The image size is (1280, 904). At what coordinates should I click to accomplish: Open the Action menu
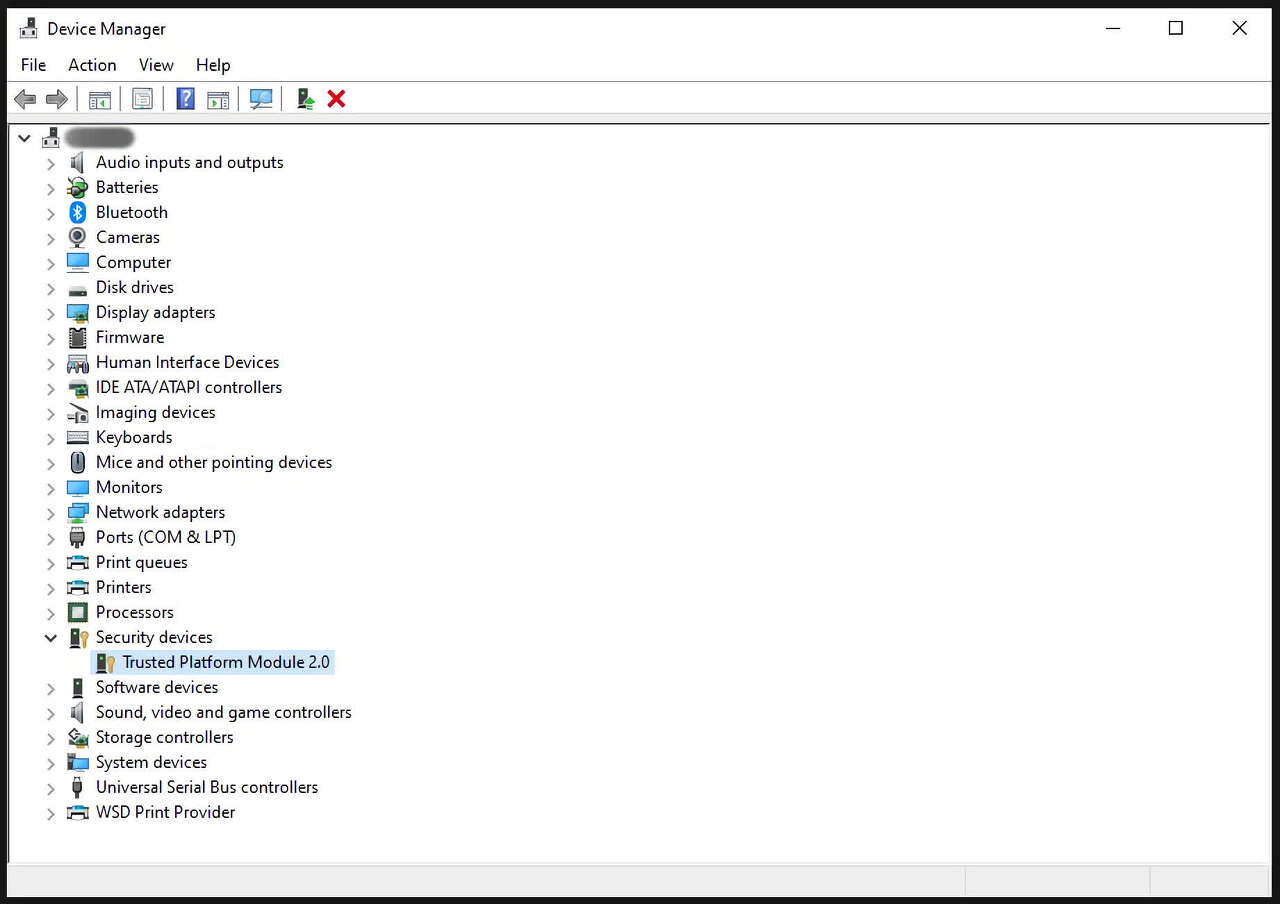coord(92,65)
